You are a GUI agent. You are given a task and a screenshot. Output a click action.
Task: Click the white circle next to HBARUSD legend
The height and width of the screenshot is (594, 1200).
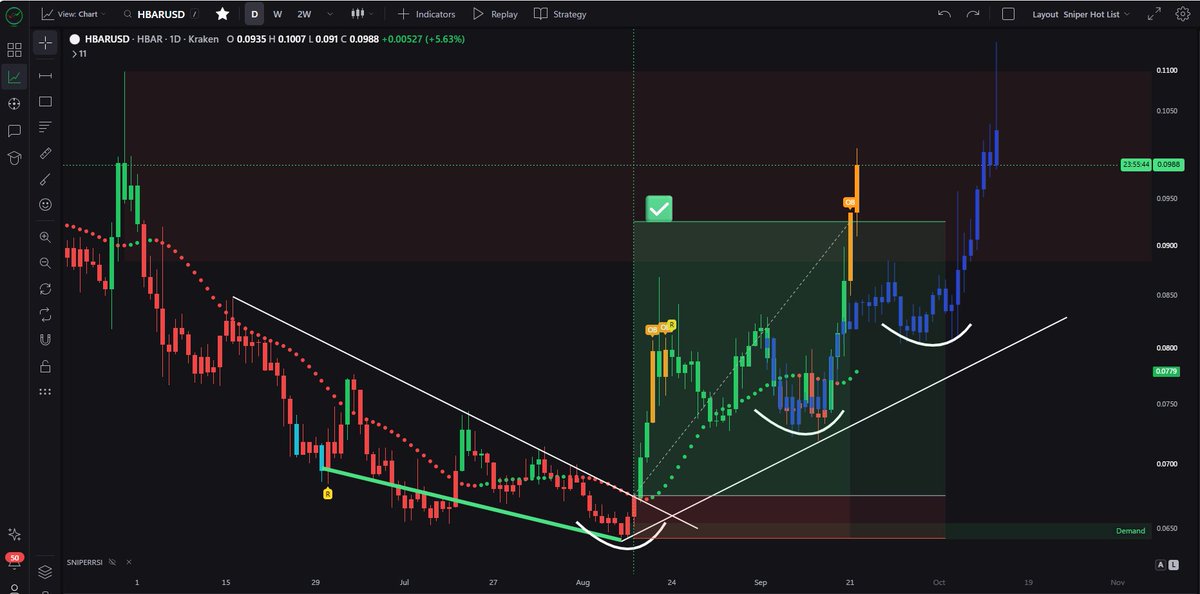point(74,39)
